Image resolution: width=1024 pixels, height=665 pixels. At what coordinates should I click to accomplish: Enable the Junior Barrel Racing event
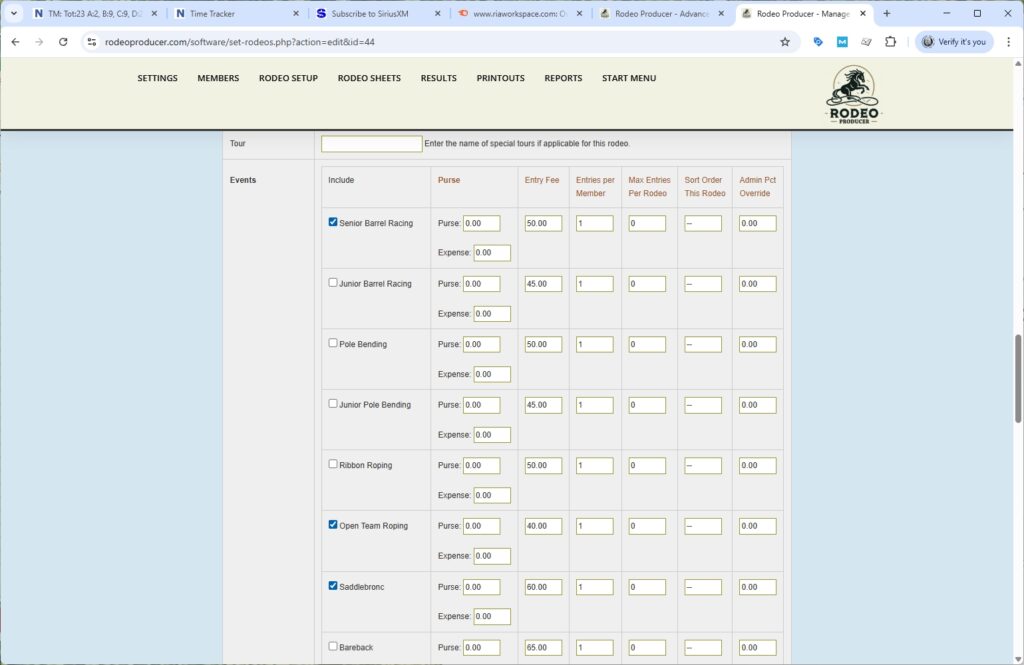point(333,283)
